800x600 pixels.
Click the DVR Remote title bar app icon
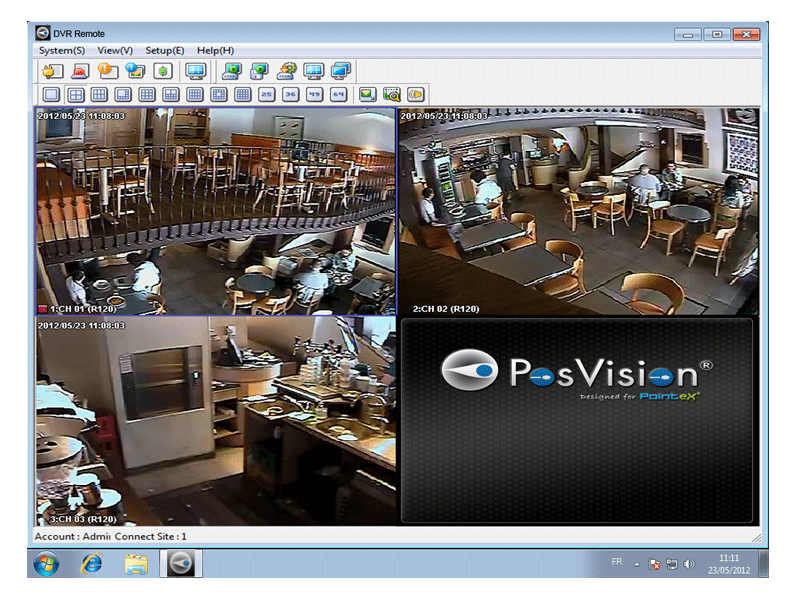43,33
